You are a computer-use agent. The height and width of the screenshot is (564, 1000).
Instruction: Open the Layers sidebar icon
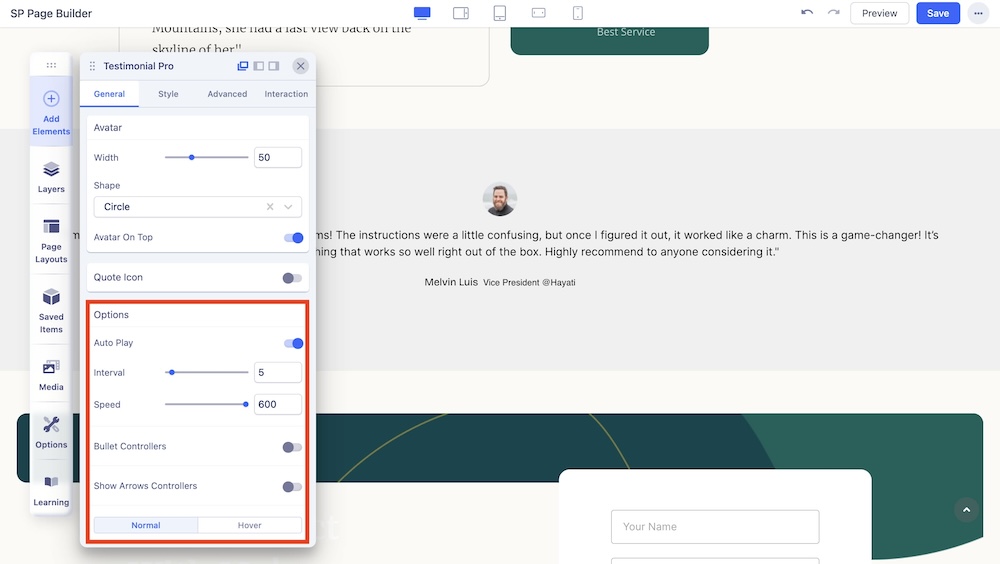51,176
